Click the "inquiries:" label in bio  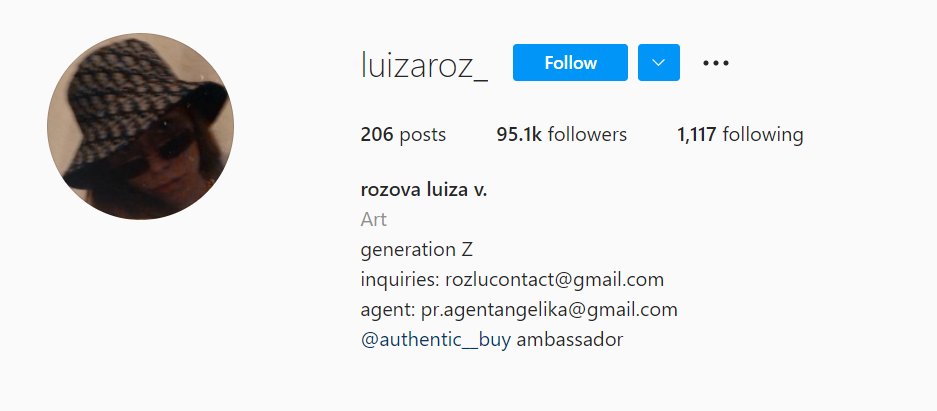(400, 280)
